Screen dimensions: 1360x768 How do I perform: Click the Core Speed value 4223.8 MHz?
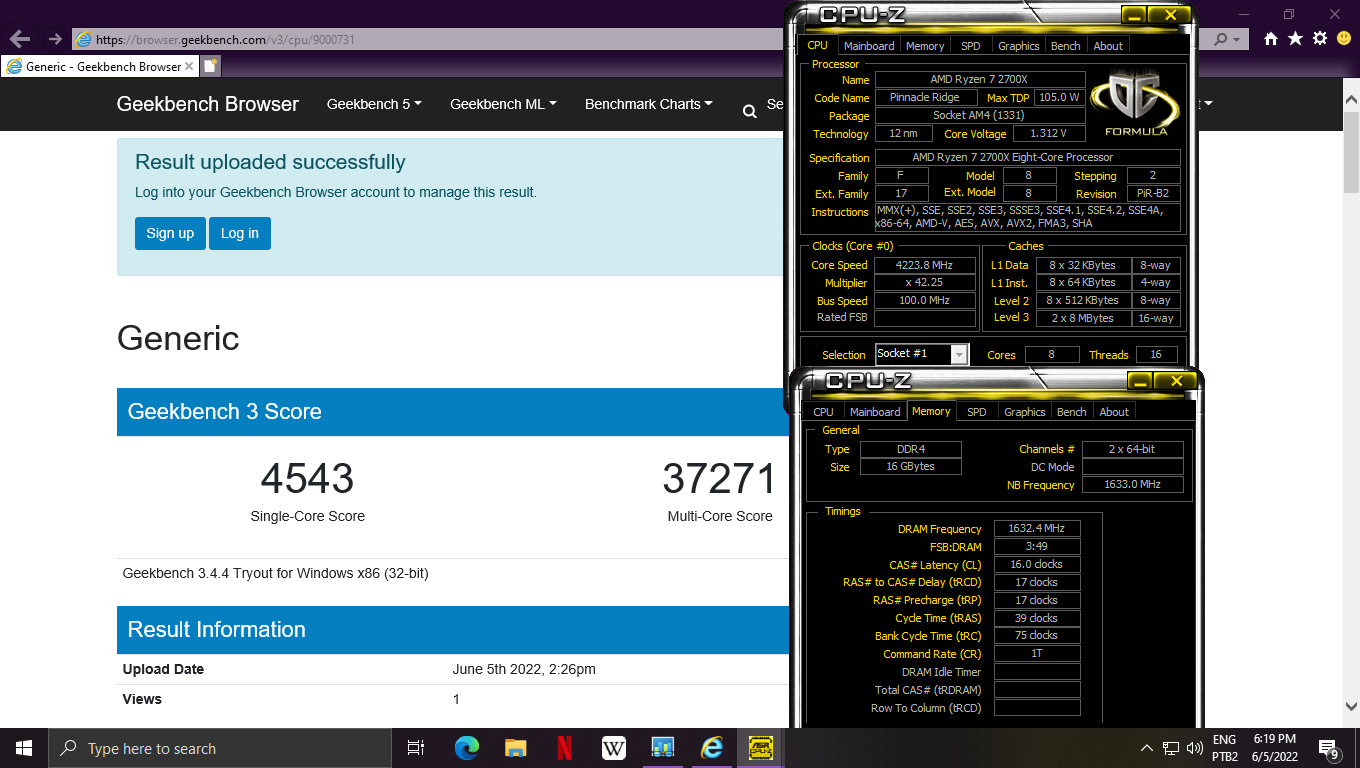(925, 265)
